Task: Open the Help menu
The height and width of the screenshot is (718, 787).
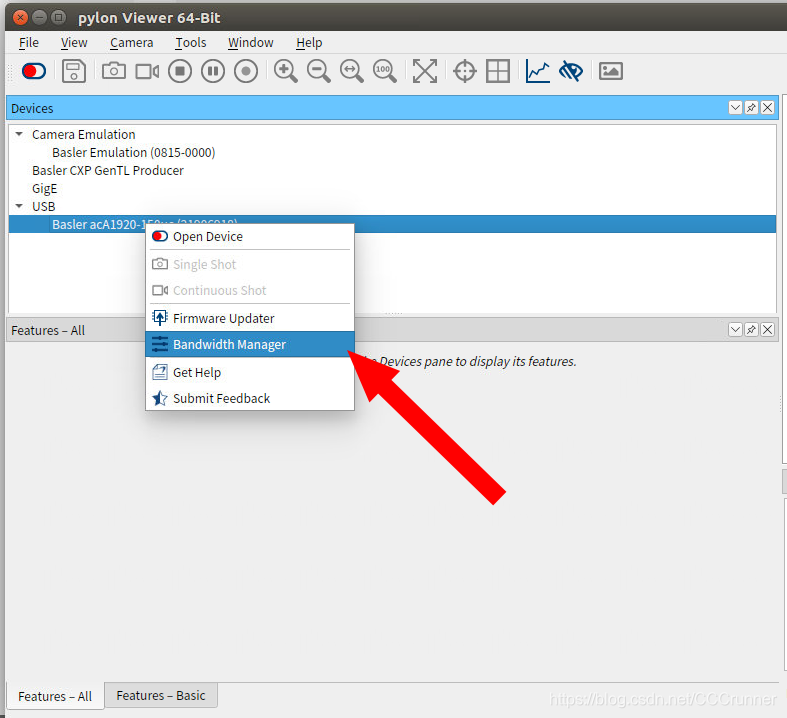Action: 309,43
